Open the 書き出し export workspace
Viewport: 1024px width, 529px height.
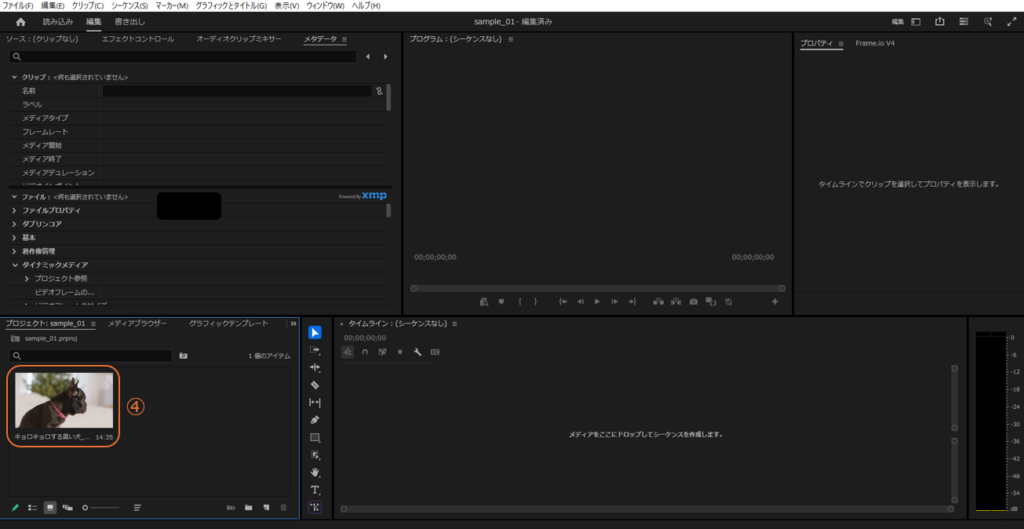click(x=130, y=21)
